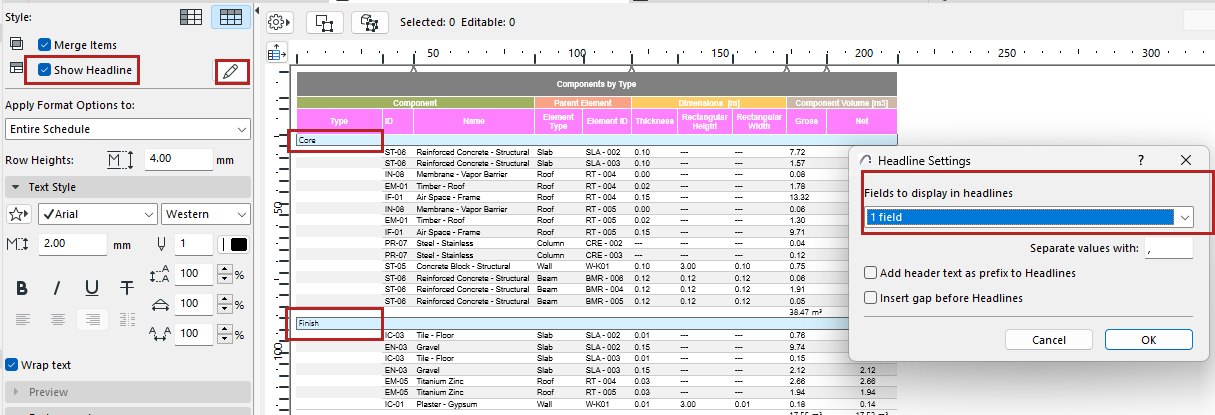Select right text alignment
The width and height of the screenshot is (1215, 415).
[x=92, y=320]
